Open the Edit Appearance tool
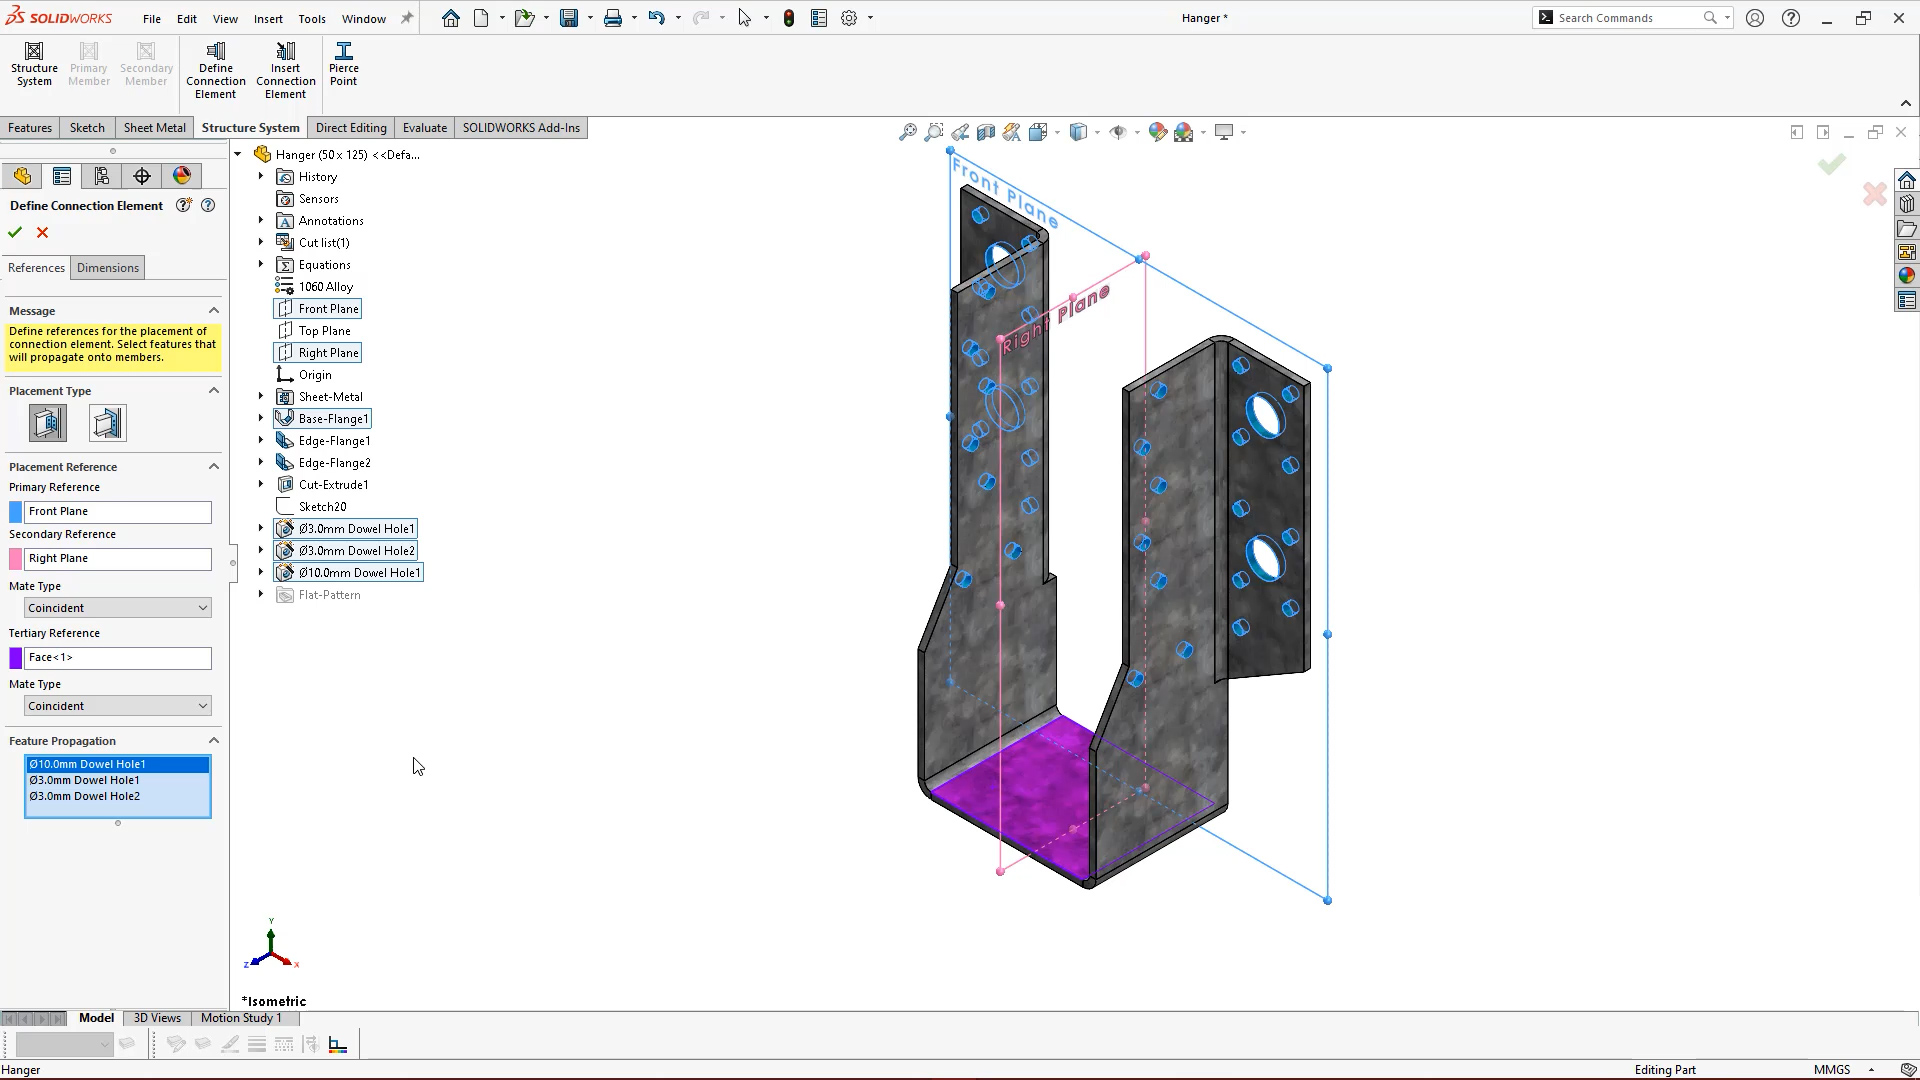 click(x=1158, y=131)
